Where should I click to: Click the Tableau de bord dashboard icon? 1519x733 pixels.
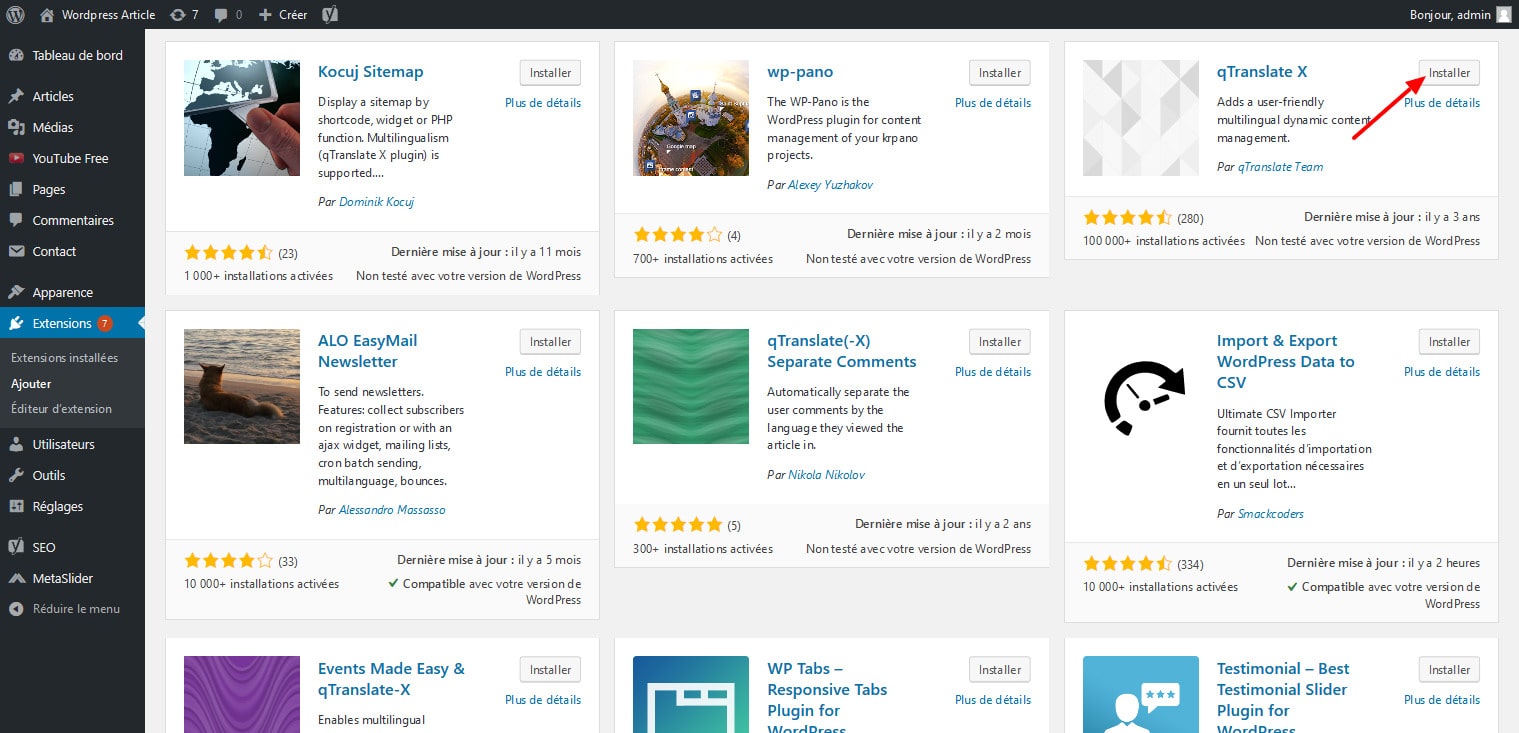[x=16, y=55]
